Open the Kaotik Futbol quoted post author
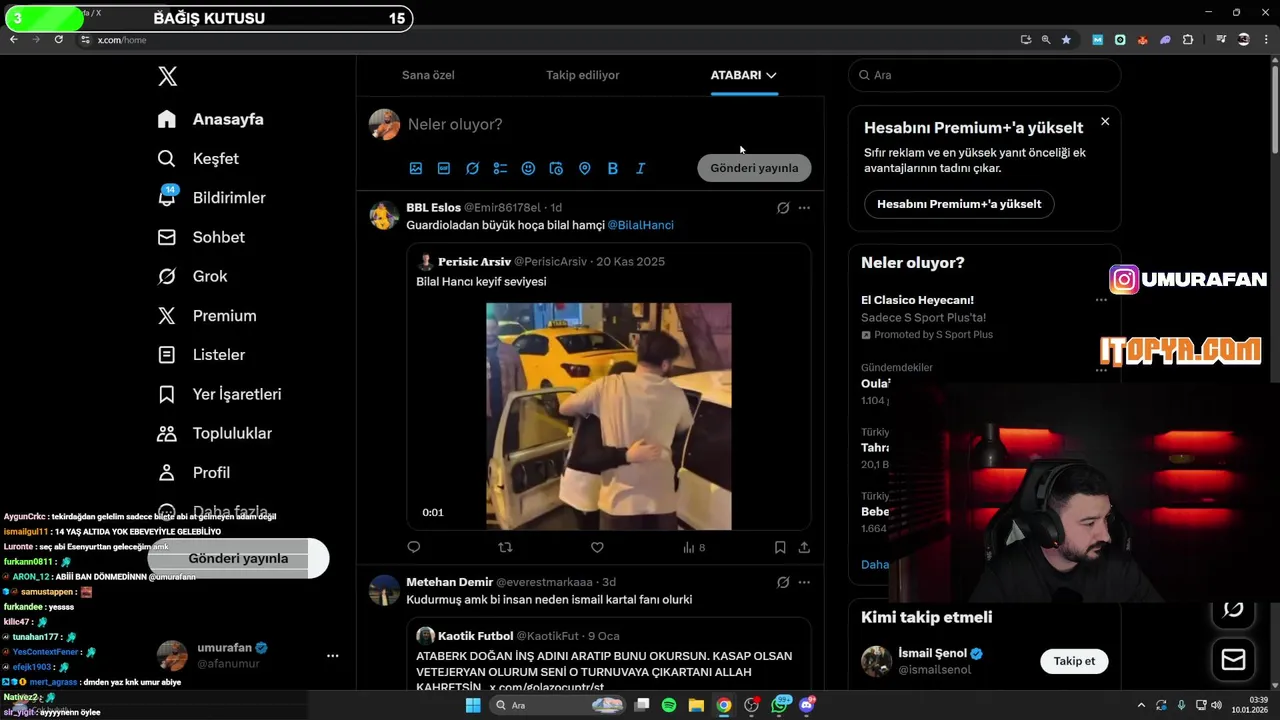1280x720 pixels. [x=475, y=635]
